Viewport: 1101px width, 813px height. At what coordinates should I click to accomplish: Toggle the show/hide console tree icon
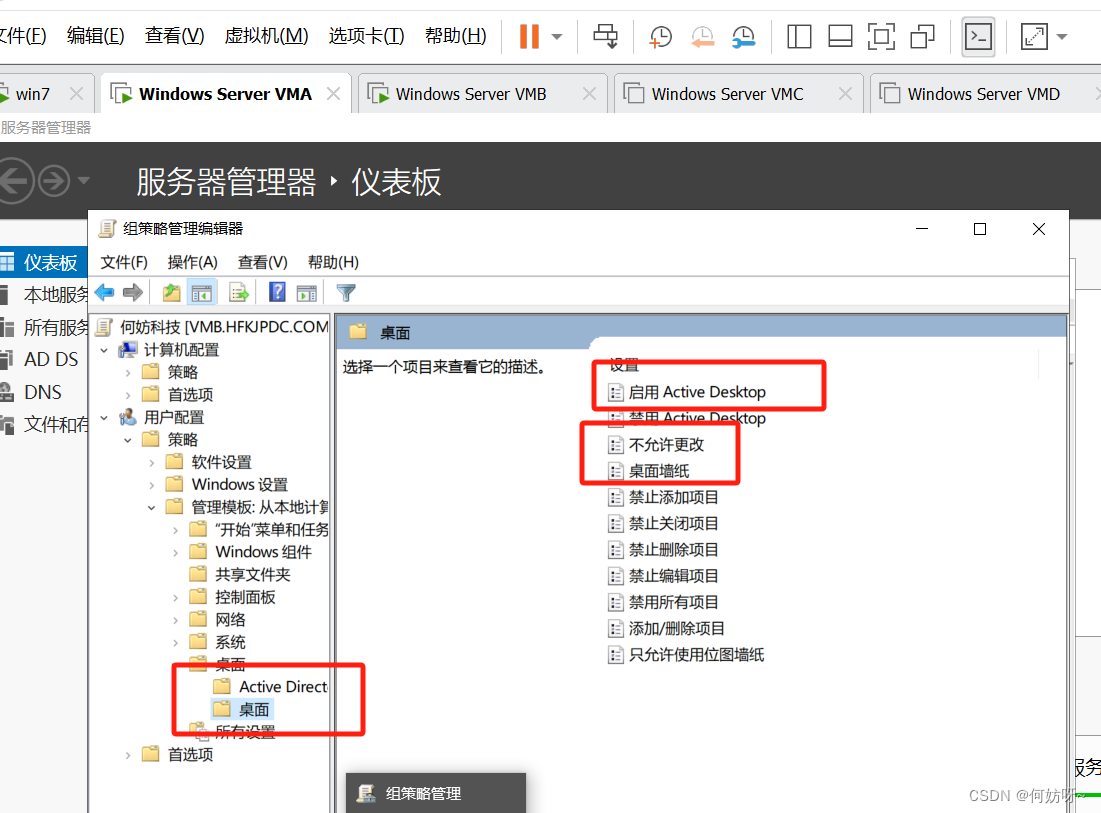(x=202, y=293)
